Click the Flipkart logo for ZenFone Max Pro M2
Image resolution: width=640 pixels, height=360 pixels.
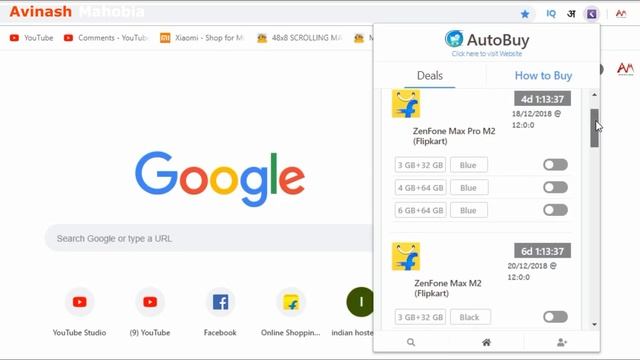coord(406,104)
